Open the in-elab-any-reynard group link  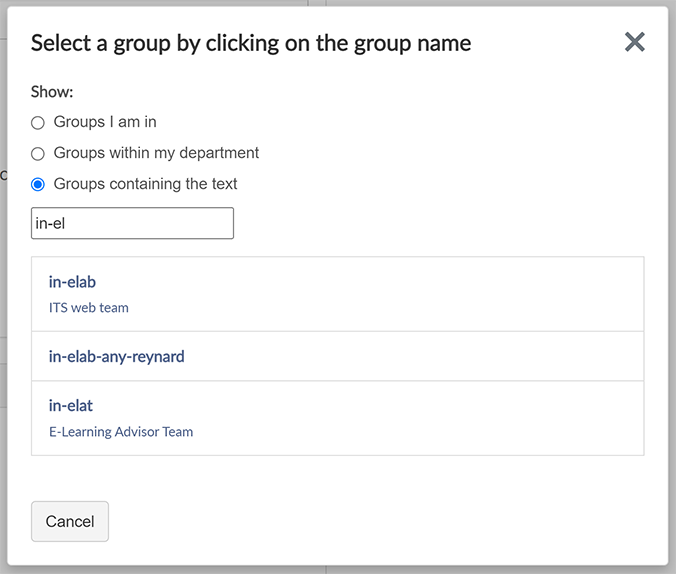(x=116, y=356)
